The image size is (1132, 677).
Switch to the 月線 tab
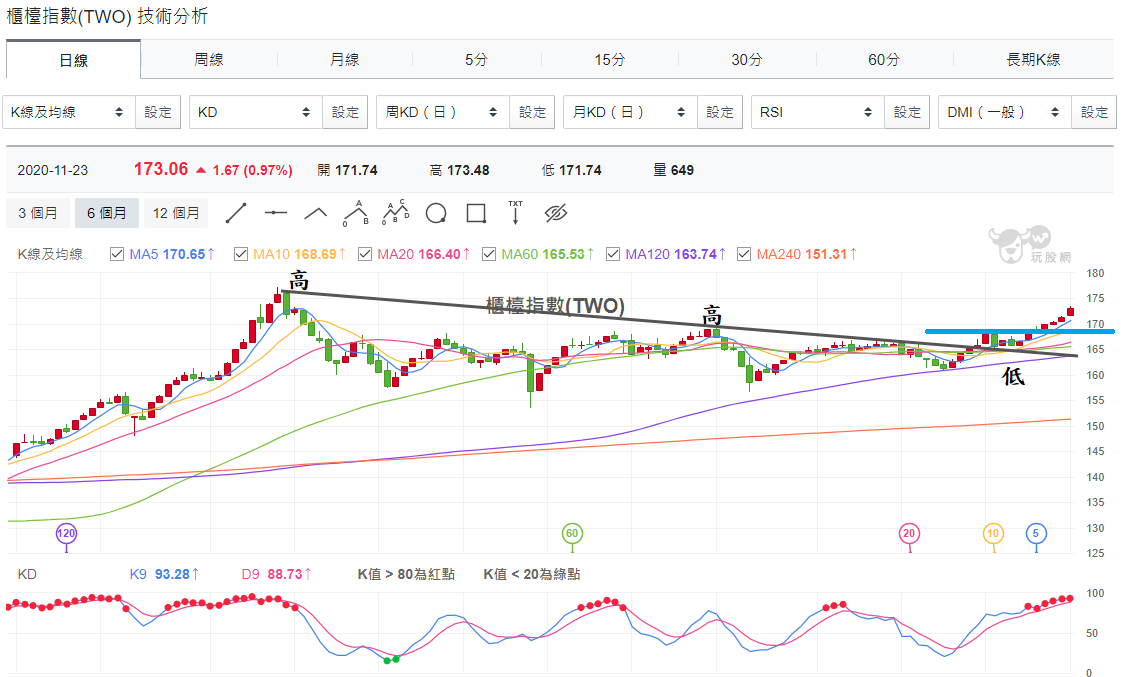click(344, 60)
